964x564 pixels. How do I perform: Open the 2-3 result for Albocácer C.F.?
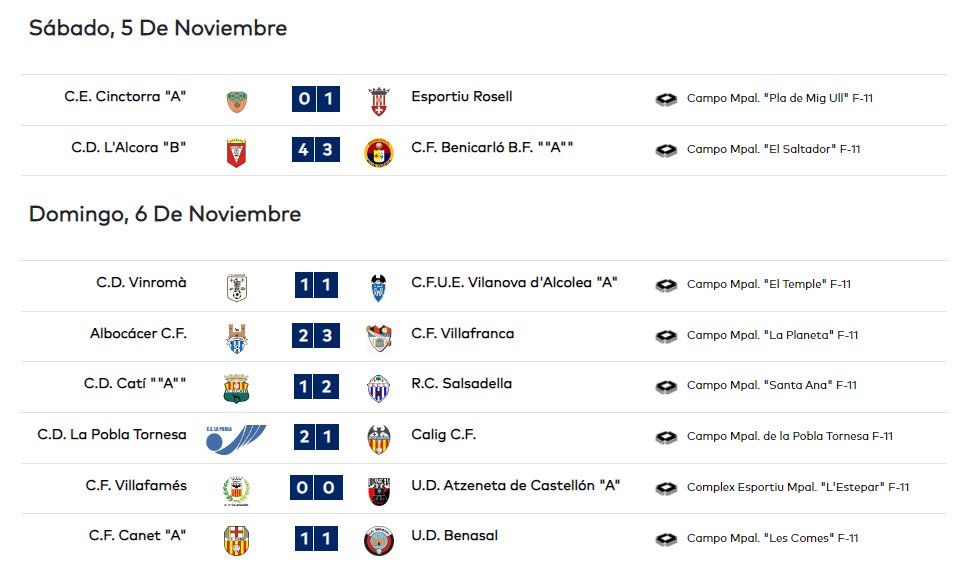coord(315,336)
